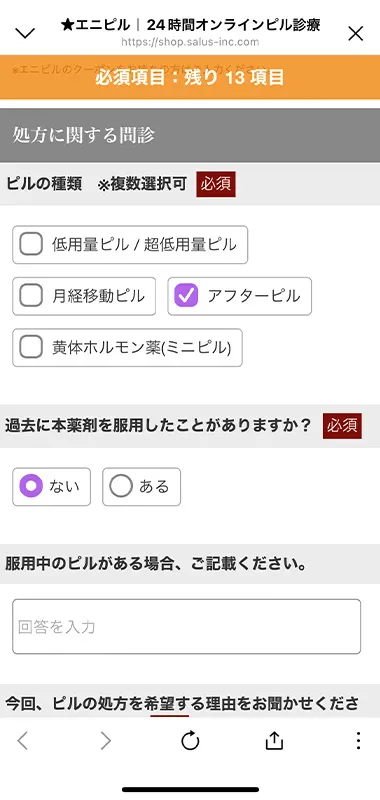Go forward with right arrow icon
Viewport: 380px width, 800px height.
(x=105, y=740)
